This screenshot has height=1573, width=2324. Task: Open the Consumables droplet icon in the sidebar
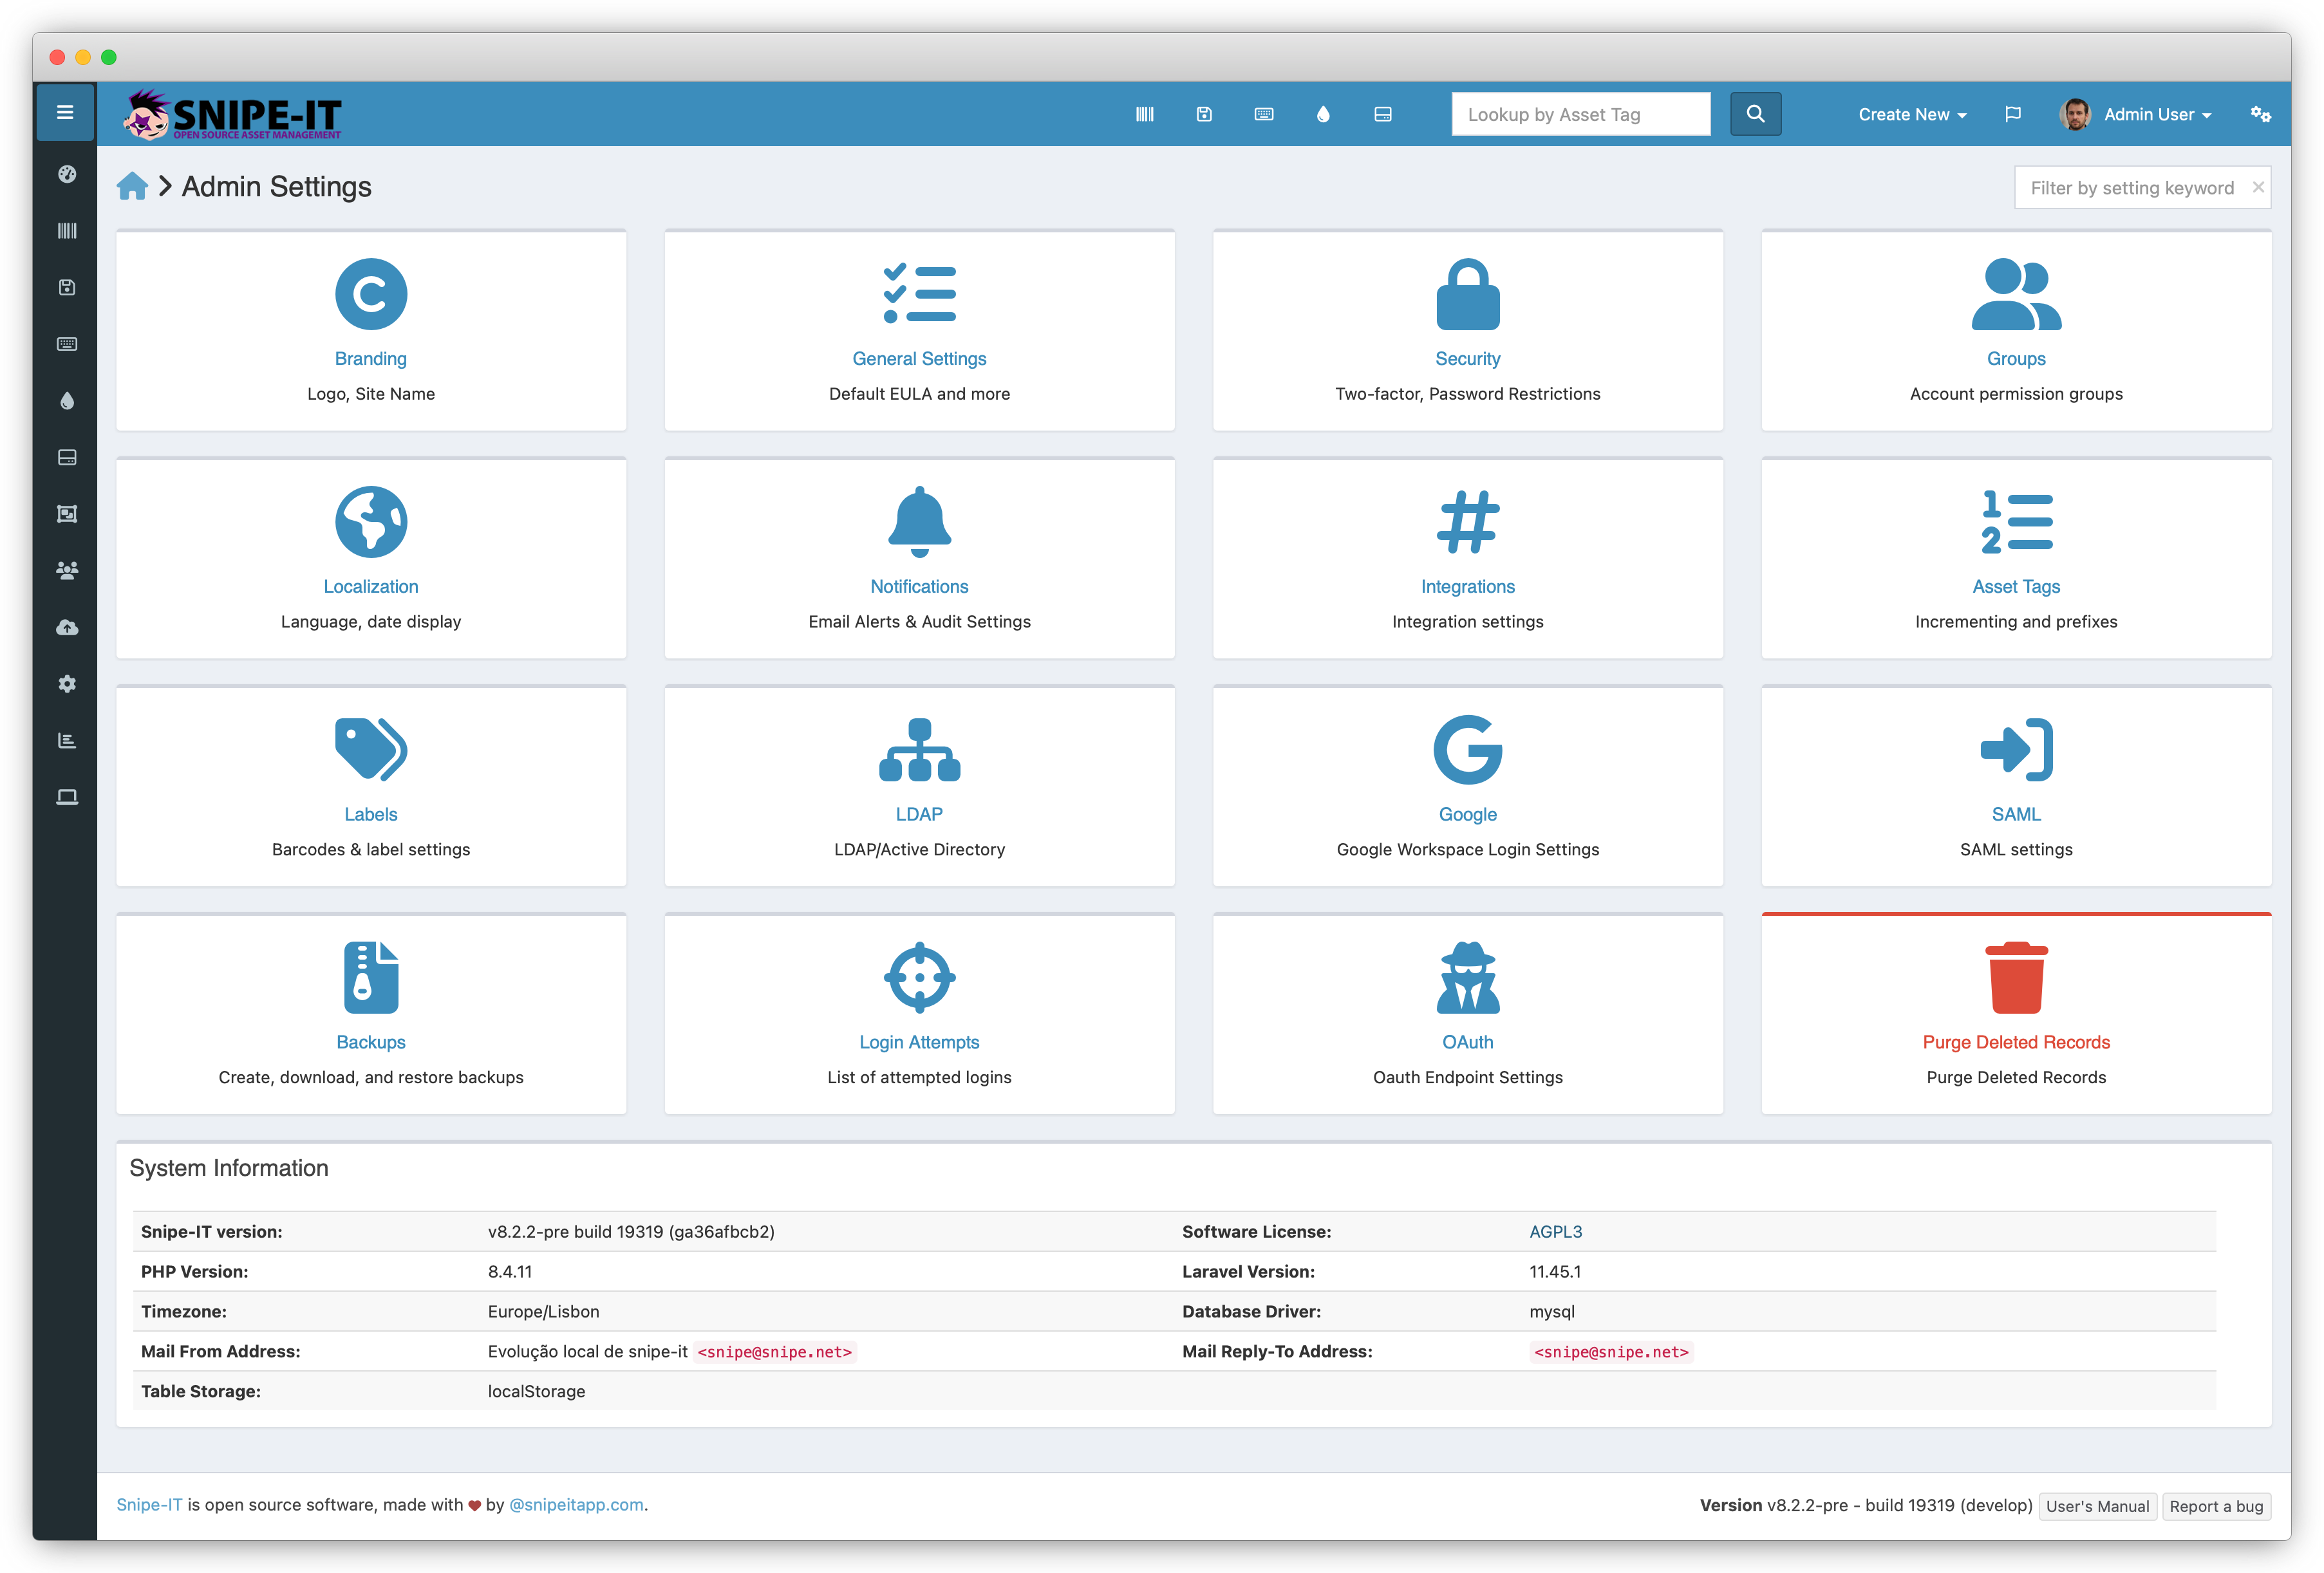pos(67,401)
